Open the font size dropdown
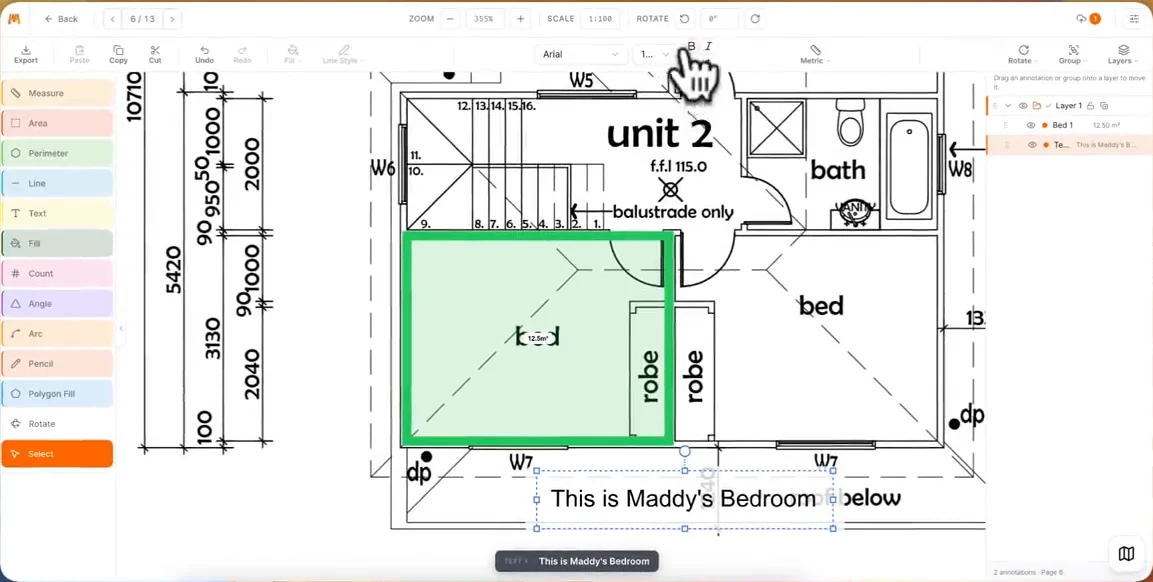The width and height of the screenshot is (1153, 582). [654, 54]
